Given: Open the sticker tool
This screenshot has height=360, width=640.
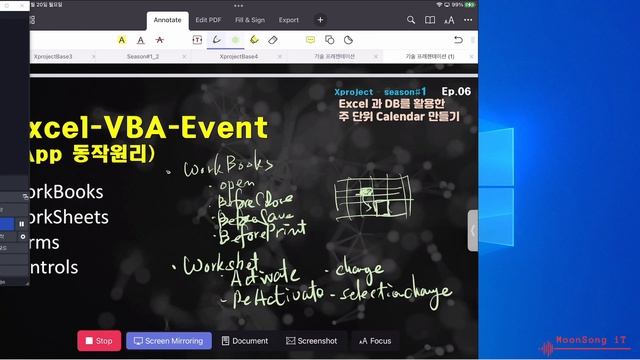Looking at the screenshot, I should [348, 40].
